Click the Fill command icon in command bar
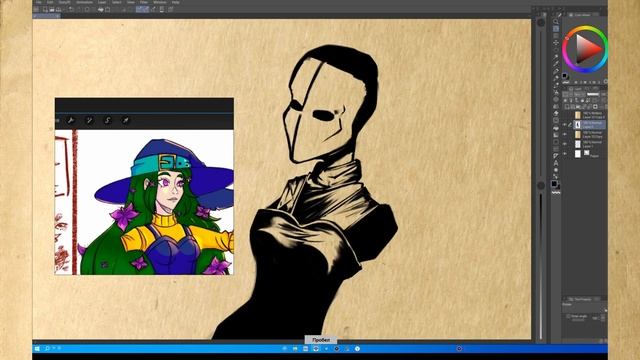This screenshot has width=640, height=360. (101, 9)
